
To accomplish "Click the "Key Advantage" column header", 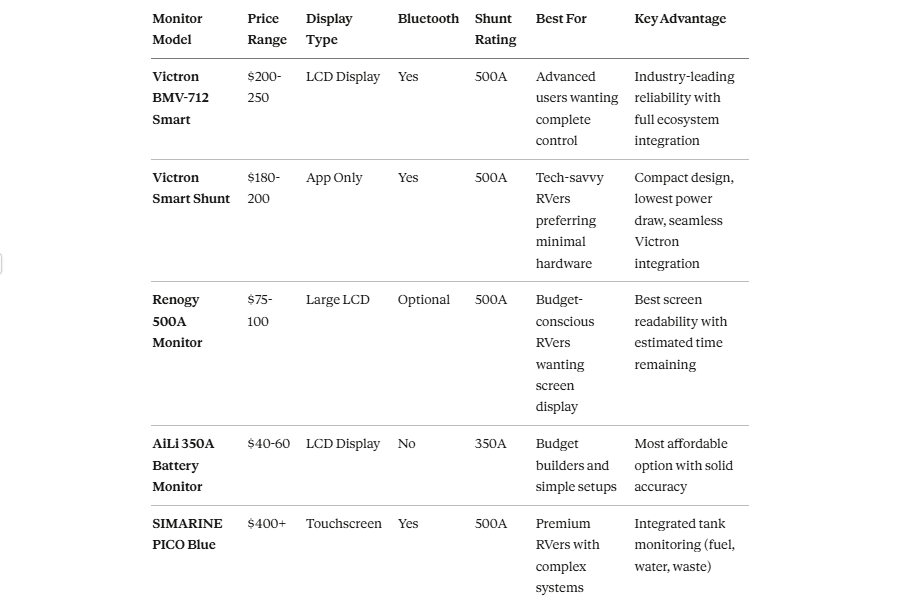I will point(680,19).
